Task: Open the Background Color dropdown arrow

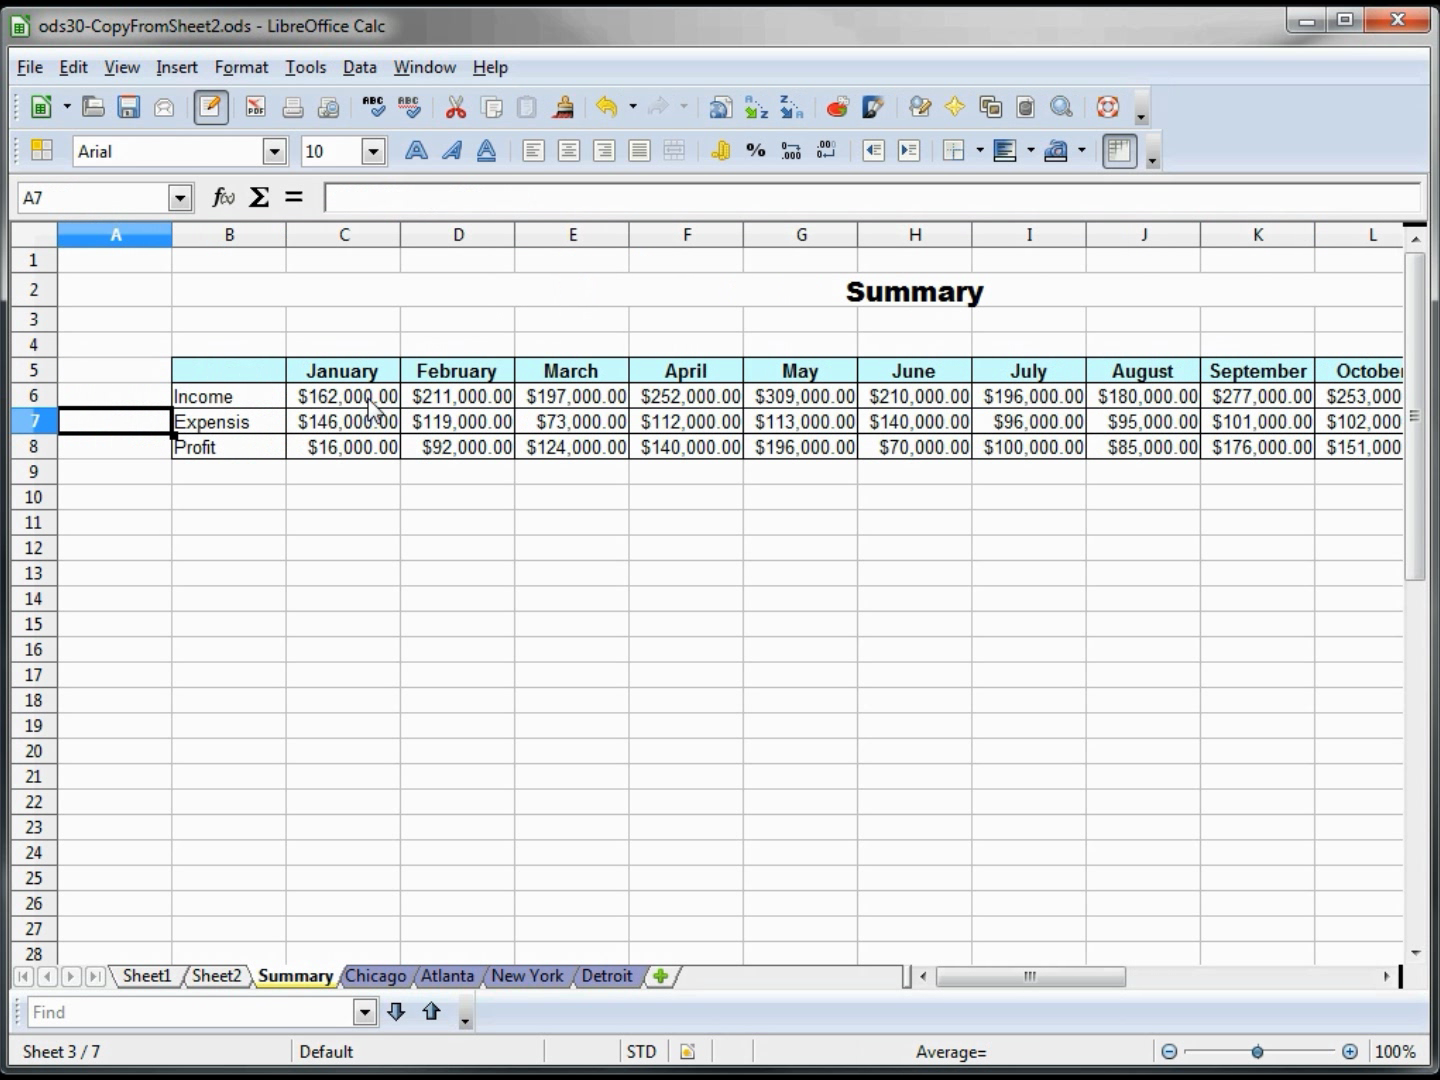Action: click(1030, 151)
